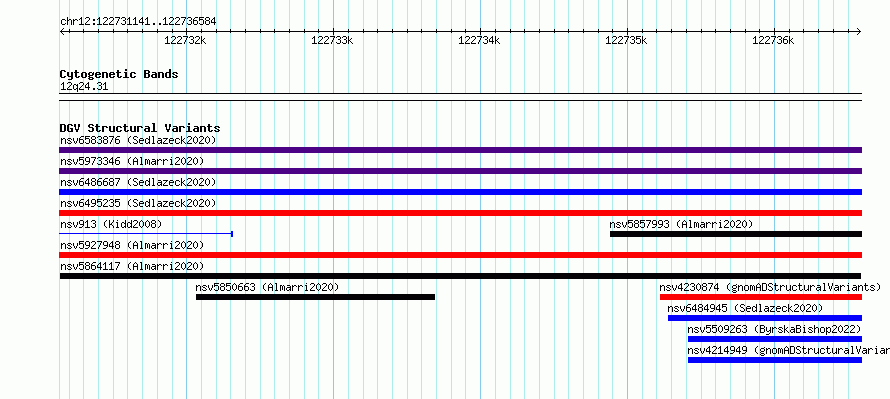Click the chr12:122731141..122736584 coordinates text

(138, 22)
